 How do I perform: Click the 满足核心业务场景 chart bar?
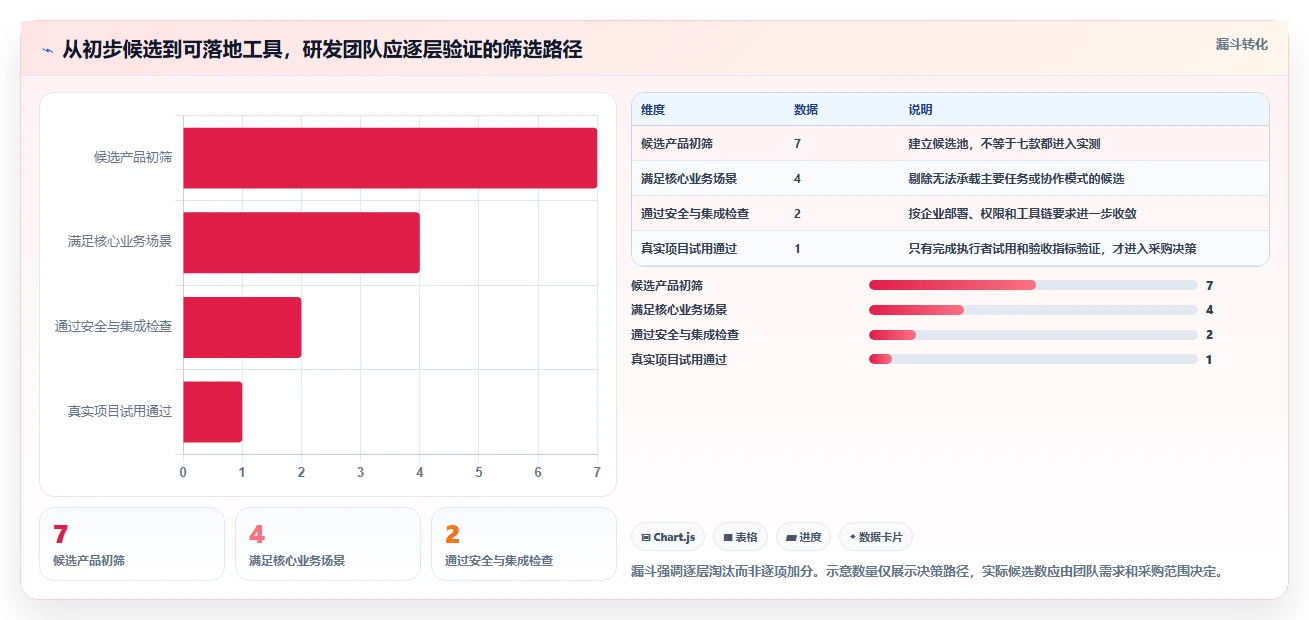pos(301,242)
